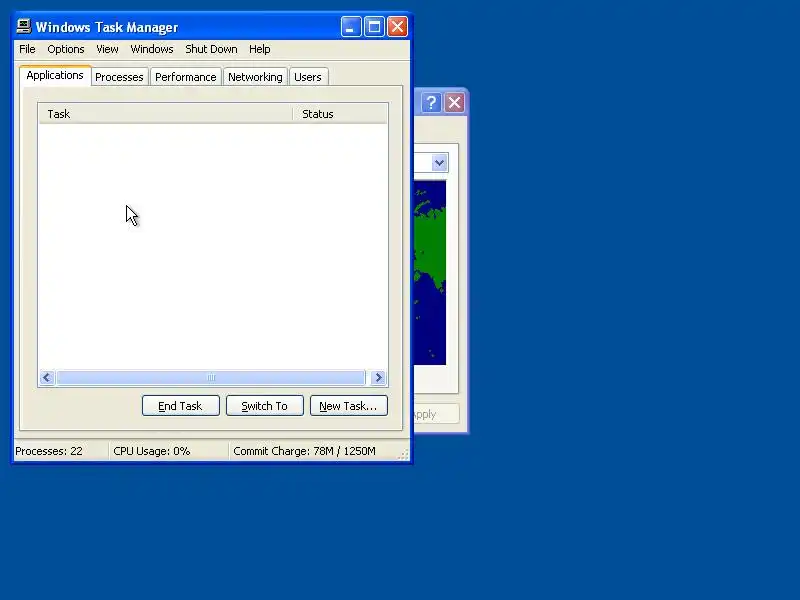Click the New Task... button
This screenshot has width=800, height=600.
(x=348, y=406)
